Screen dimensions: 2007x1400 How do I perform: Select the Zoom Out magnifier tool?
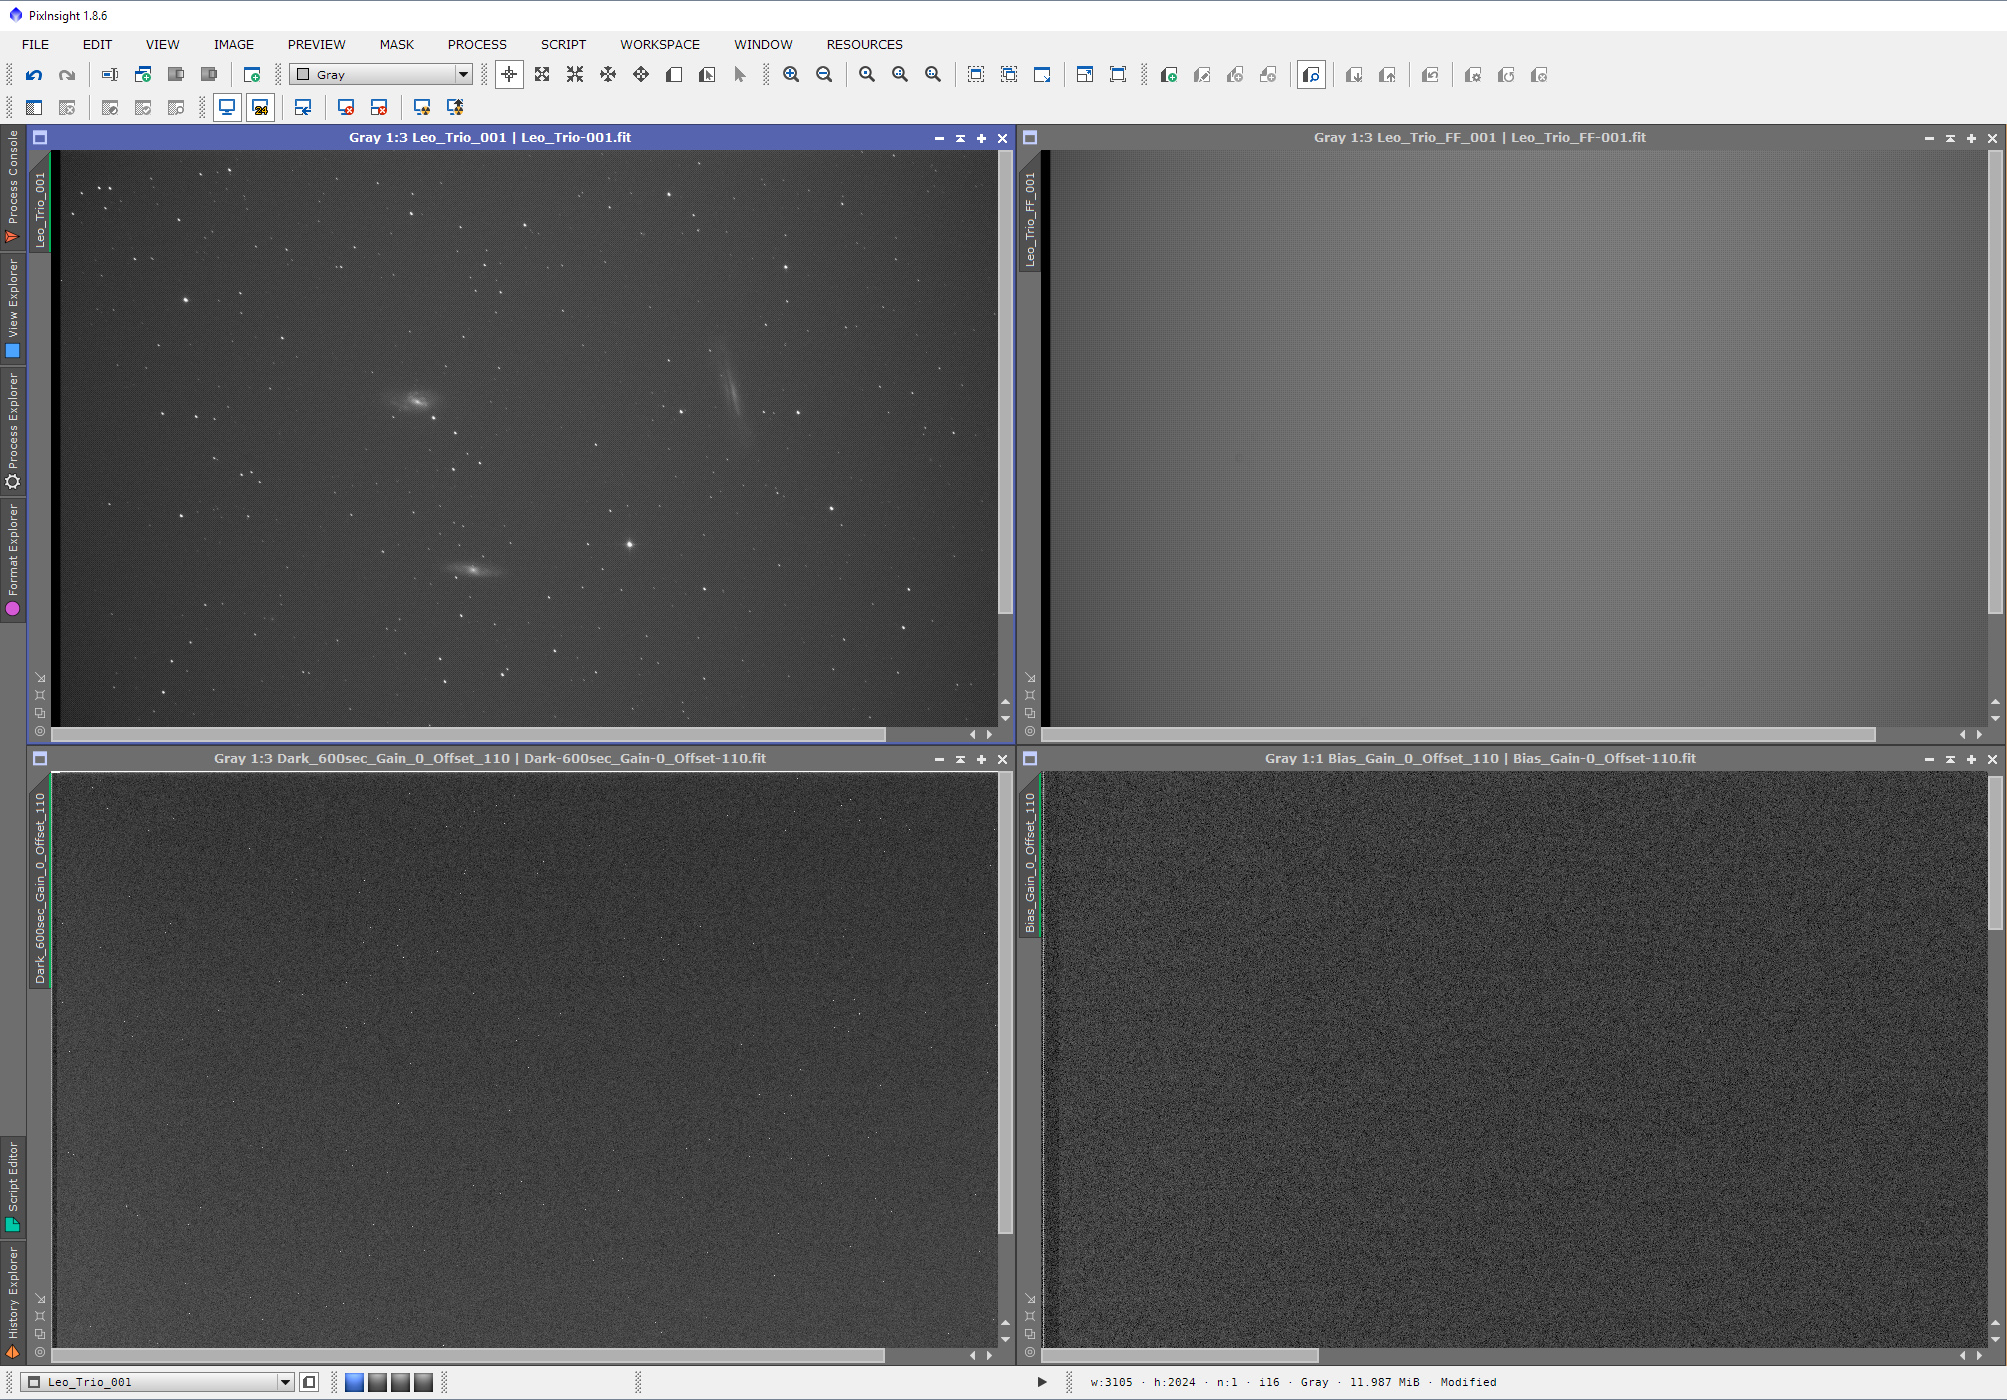pyautogui.click(x=824, y=75)
